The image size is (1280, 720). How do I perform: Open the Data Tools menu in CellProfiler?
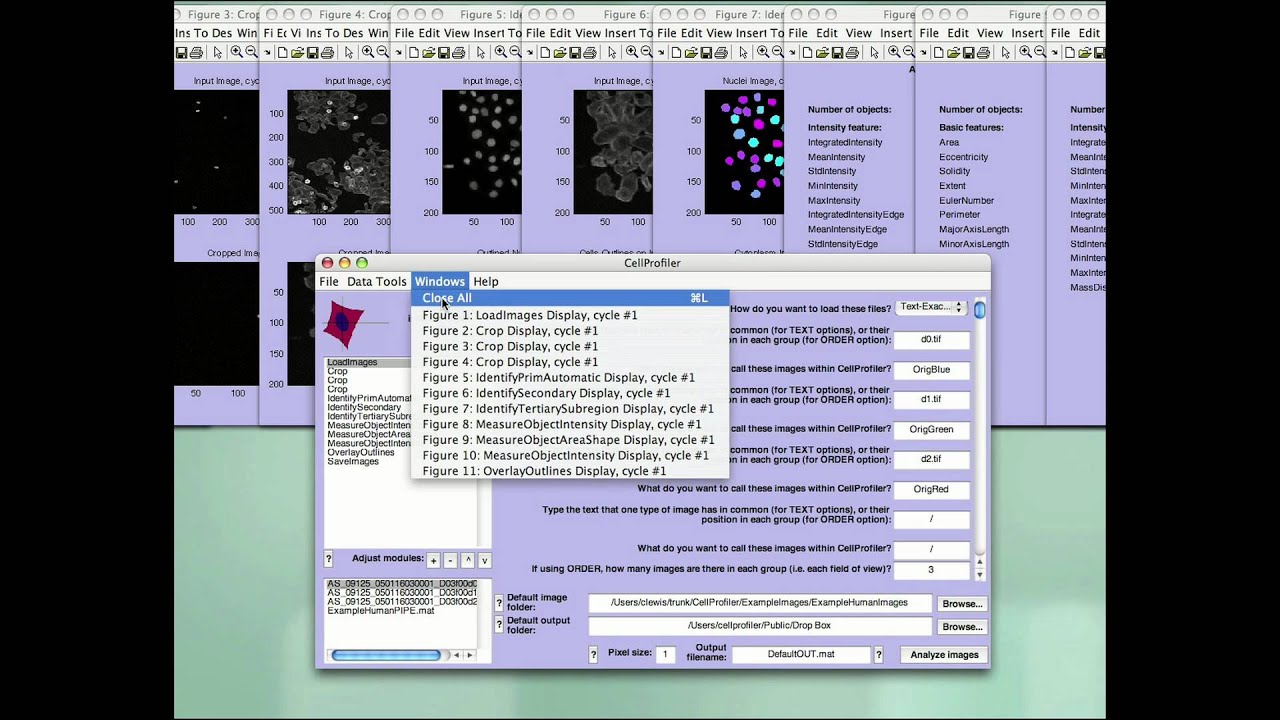[x=377, y=282]
